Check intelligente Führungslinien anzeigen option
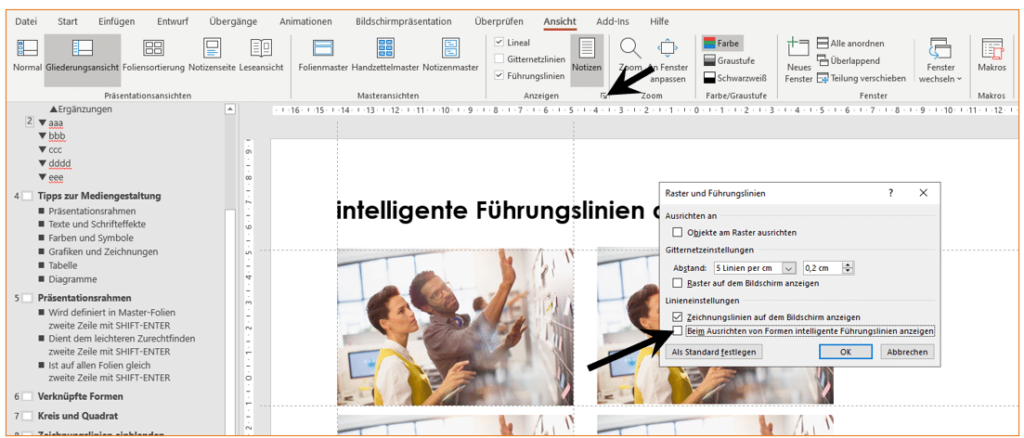This screenshot has height=438, width=1024. point(677,332)
